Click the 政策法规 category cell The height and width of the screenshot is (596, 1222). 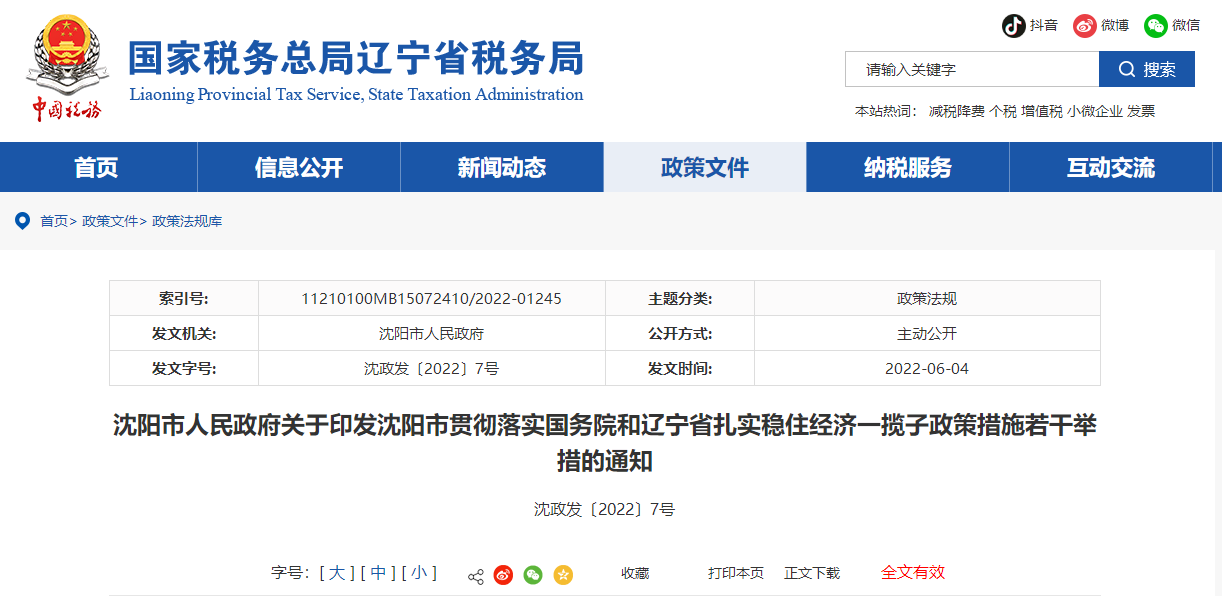coord(927,298)
